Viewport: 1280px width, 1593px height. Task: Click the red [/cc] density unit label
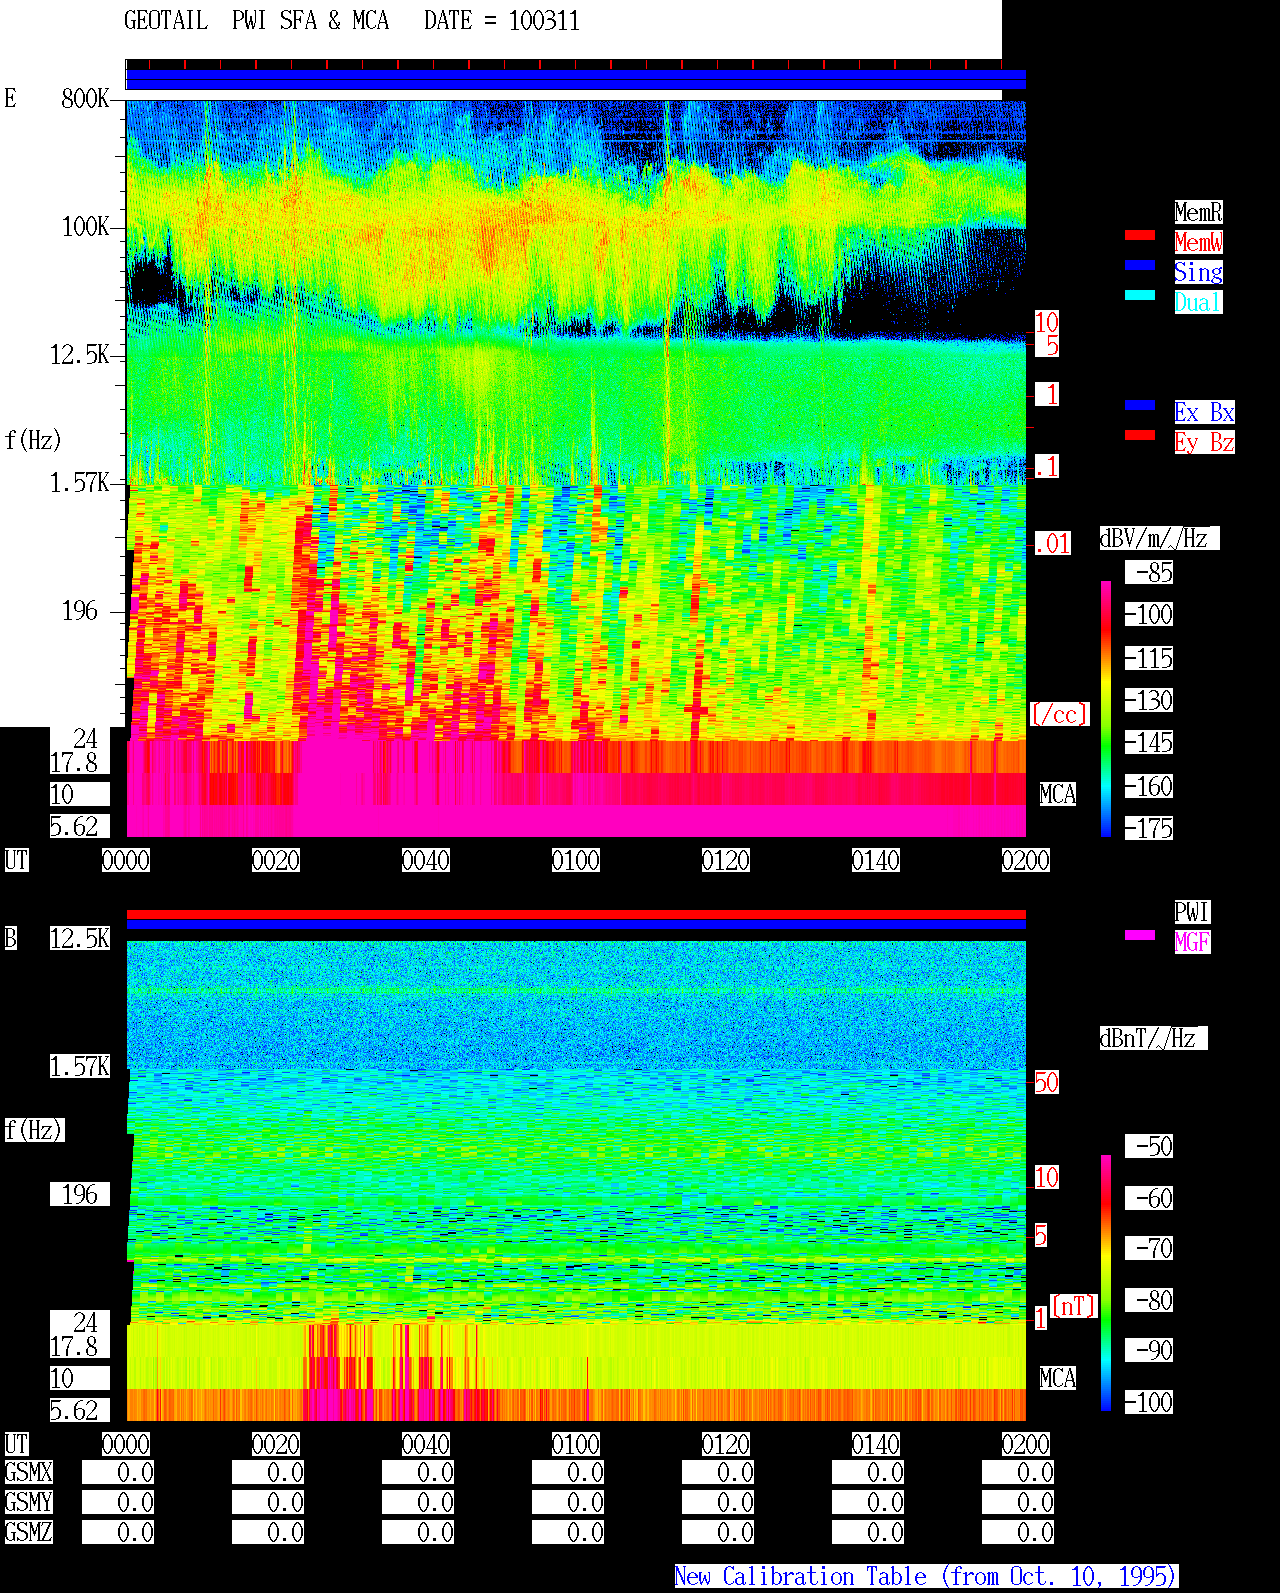tap(1059, 714)
